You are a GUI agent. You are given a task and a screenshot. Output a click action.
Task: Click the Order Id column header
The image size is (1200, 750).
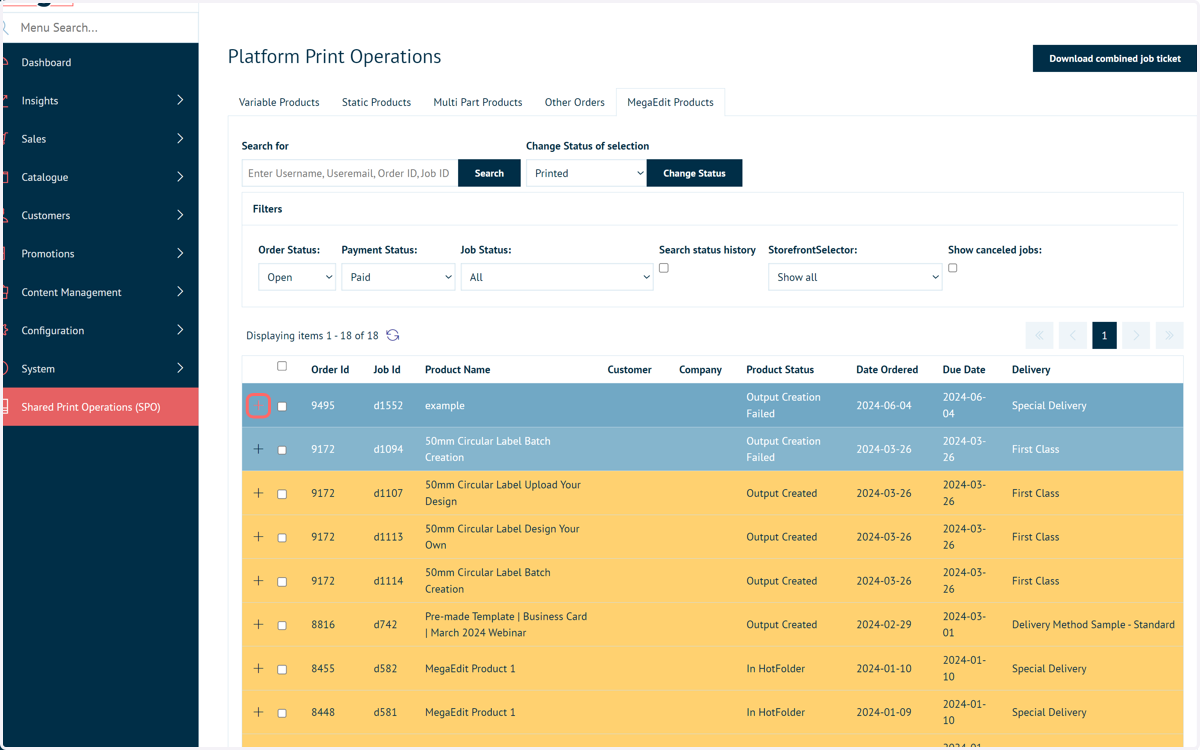click(x=330, y=370)
